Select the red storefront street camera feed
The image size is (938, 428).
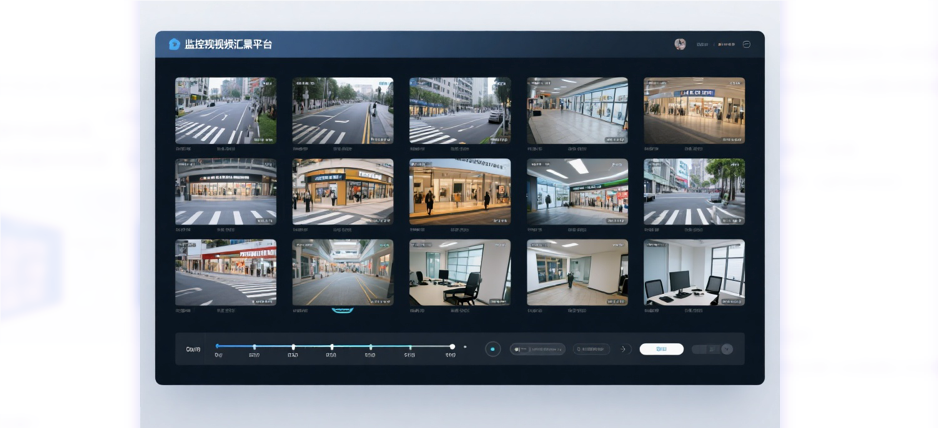point(226,271)
